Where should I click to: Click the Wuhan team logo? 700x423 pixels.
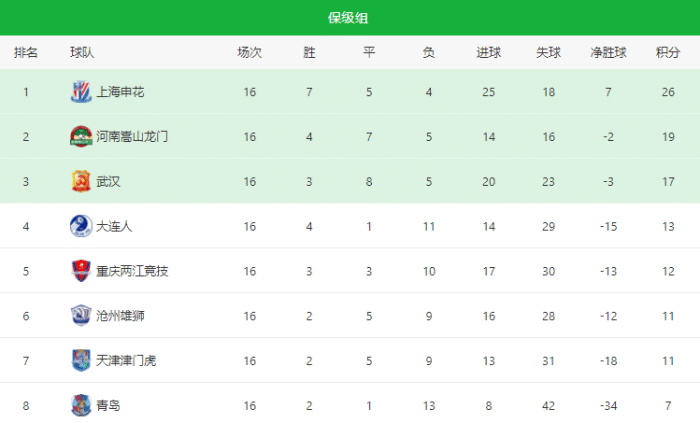coord(80,182)
